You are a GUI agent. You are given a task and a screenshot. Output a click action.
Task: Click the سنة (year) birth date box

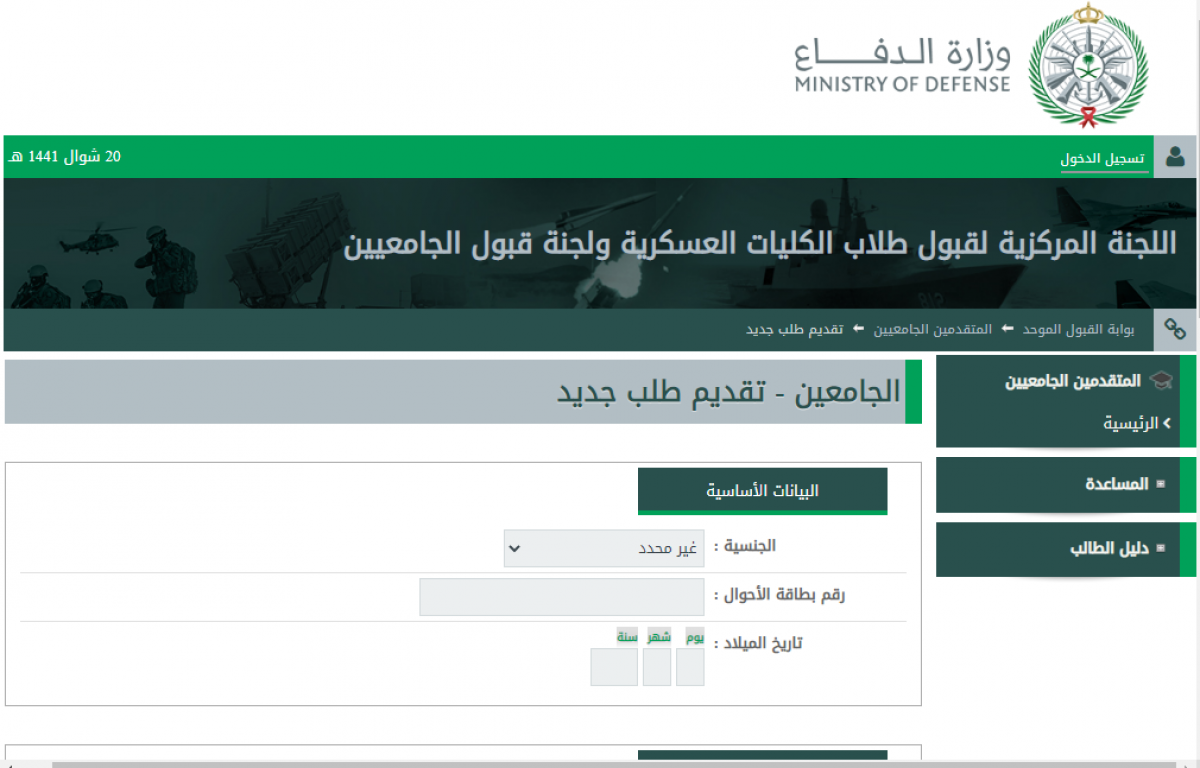pos(614,667)
